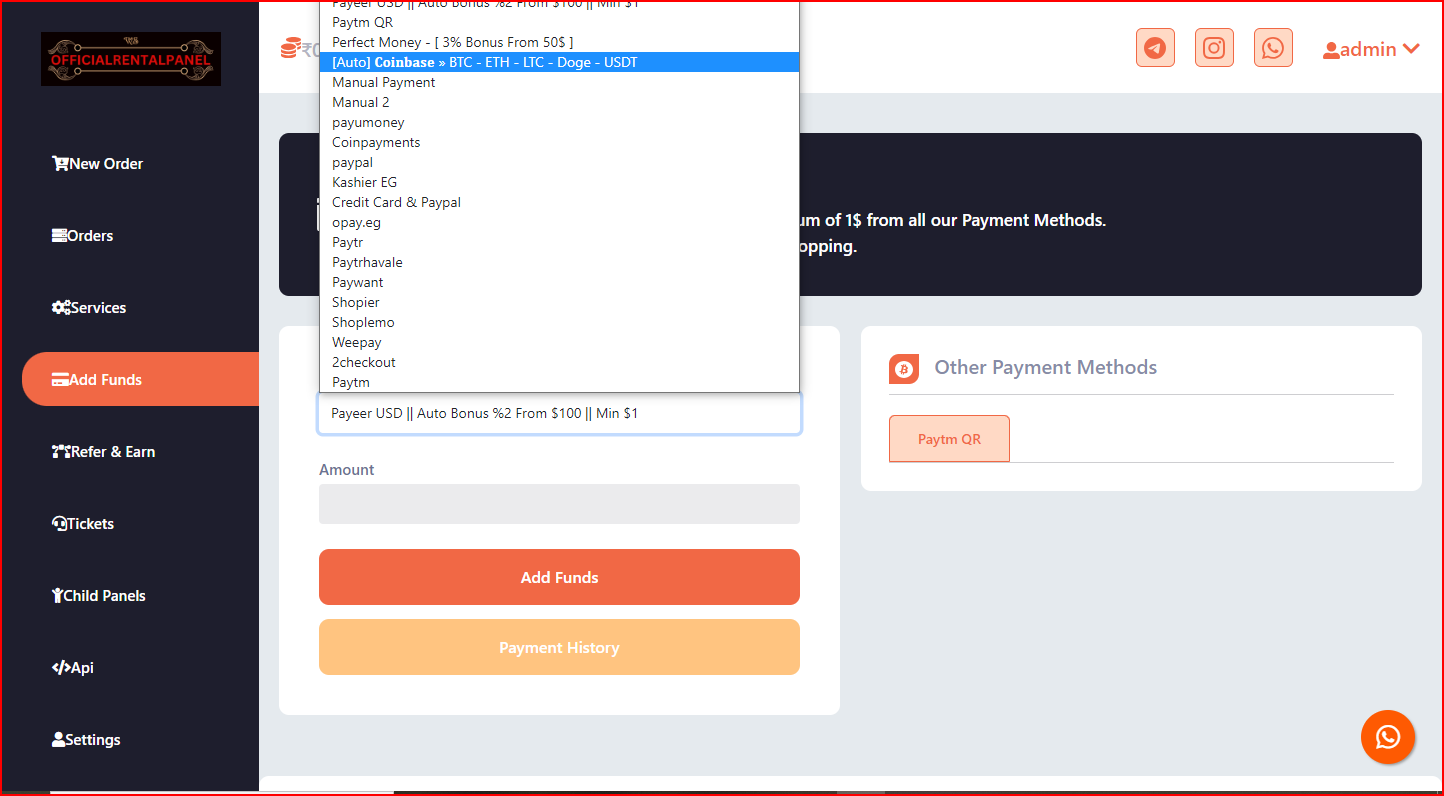Click the Instagram icon in header
This screenshot has height=796, width=1444.
tap(1214, 48)
